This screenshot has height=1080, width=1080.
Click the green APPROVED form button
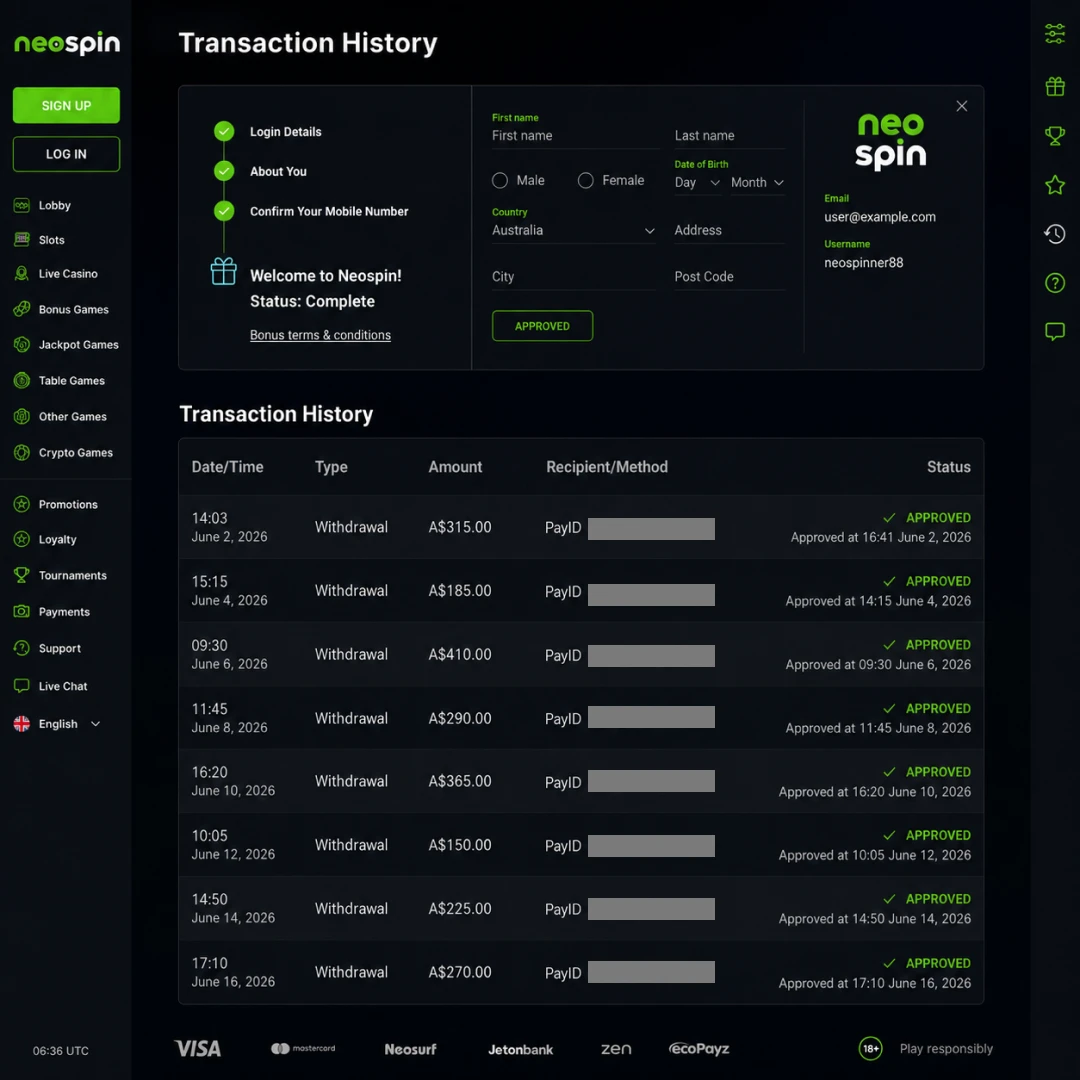click(542, 326)
